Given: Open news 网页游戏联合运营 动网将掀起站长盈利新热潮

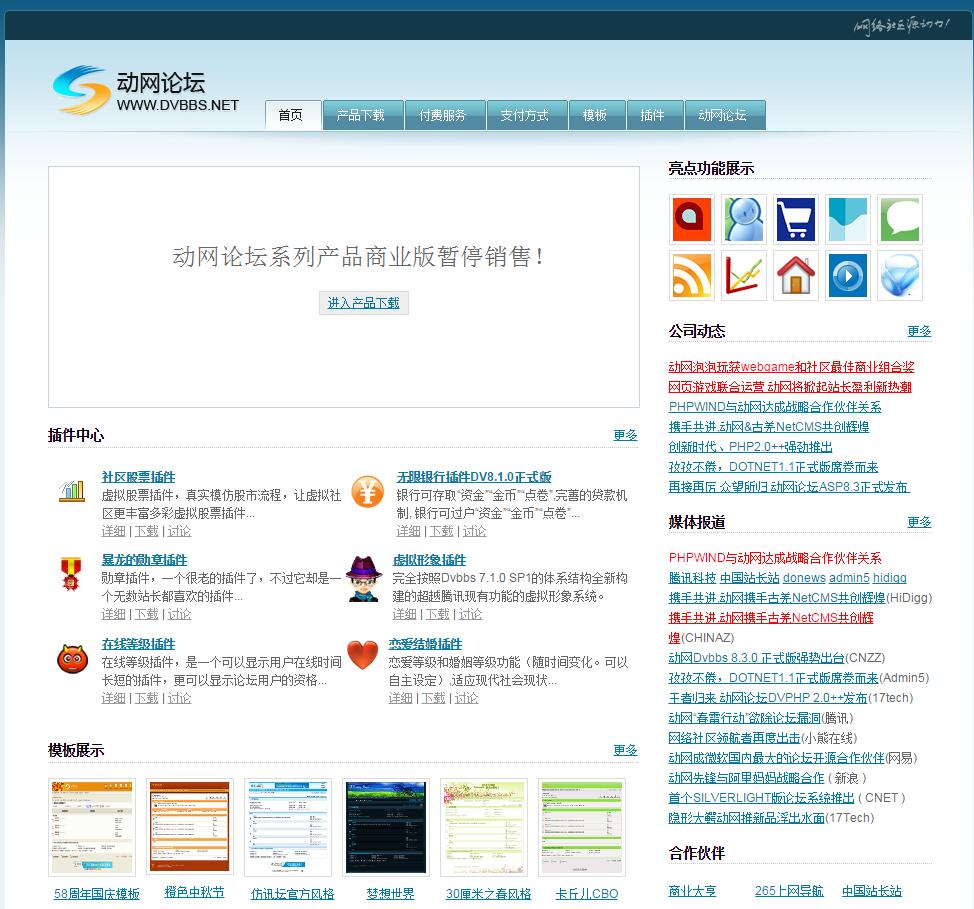Looking at the screenshot, I should 790,386.
